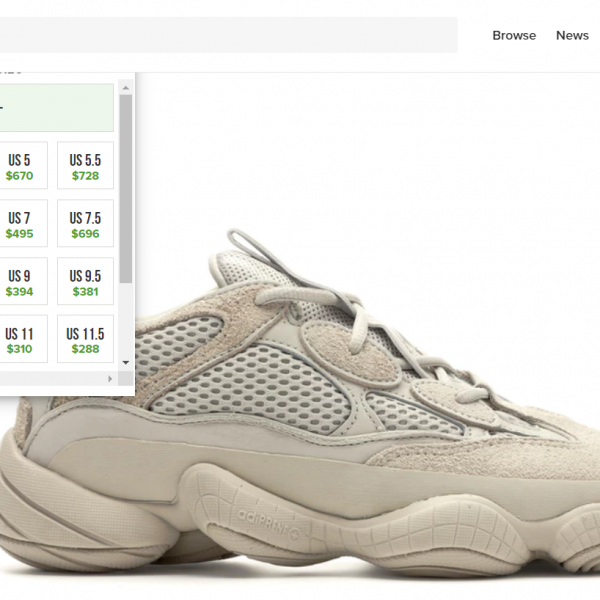Open the News page
This screenshot has height=600, width=600.
[x=572, y=35]
